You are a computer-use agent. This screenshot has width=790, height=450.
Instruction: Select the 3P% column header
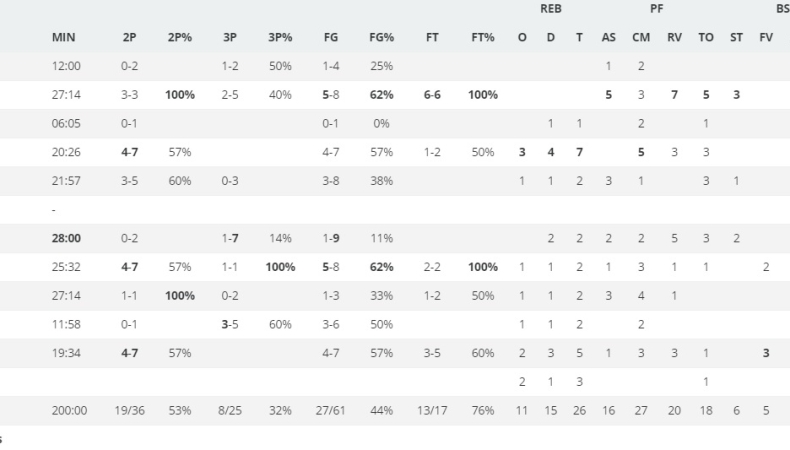[x=280, y=40]
